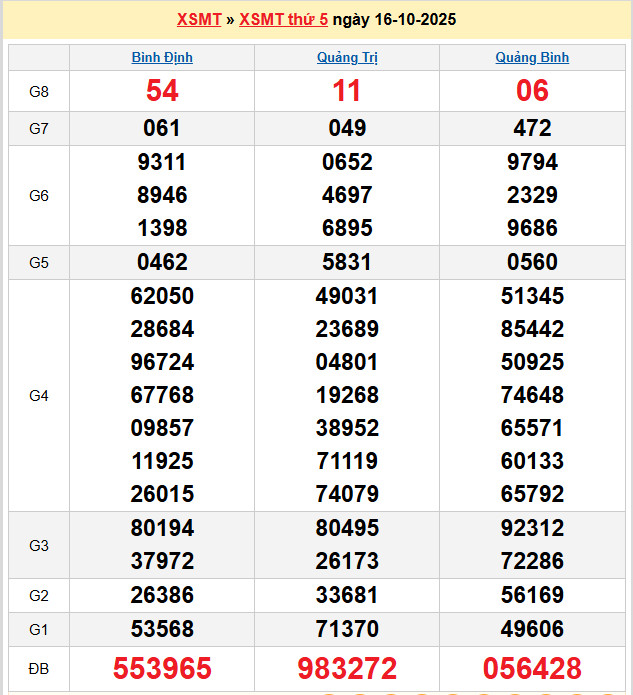
Task: Select the special prize number 056428
Action: [532, 669]
